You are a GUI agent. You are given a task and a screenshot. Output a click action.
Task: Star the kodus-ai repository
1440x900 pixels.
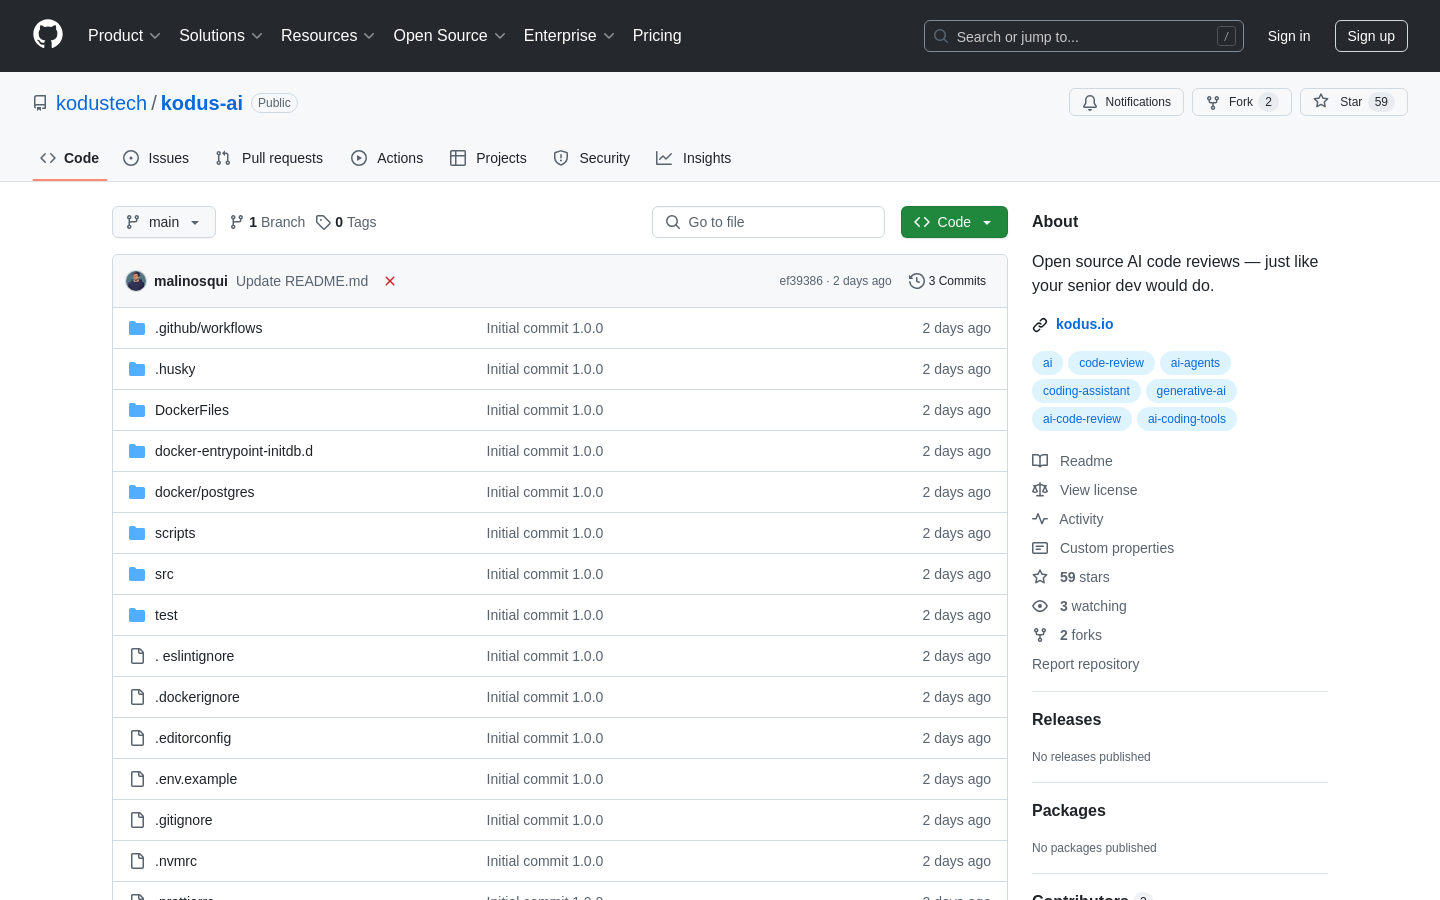coord(1352,102)
